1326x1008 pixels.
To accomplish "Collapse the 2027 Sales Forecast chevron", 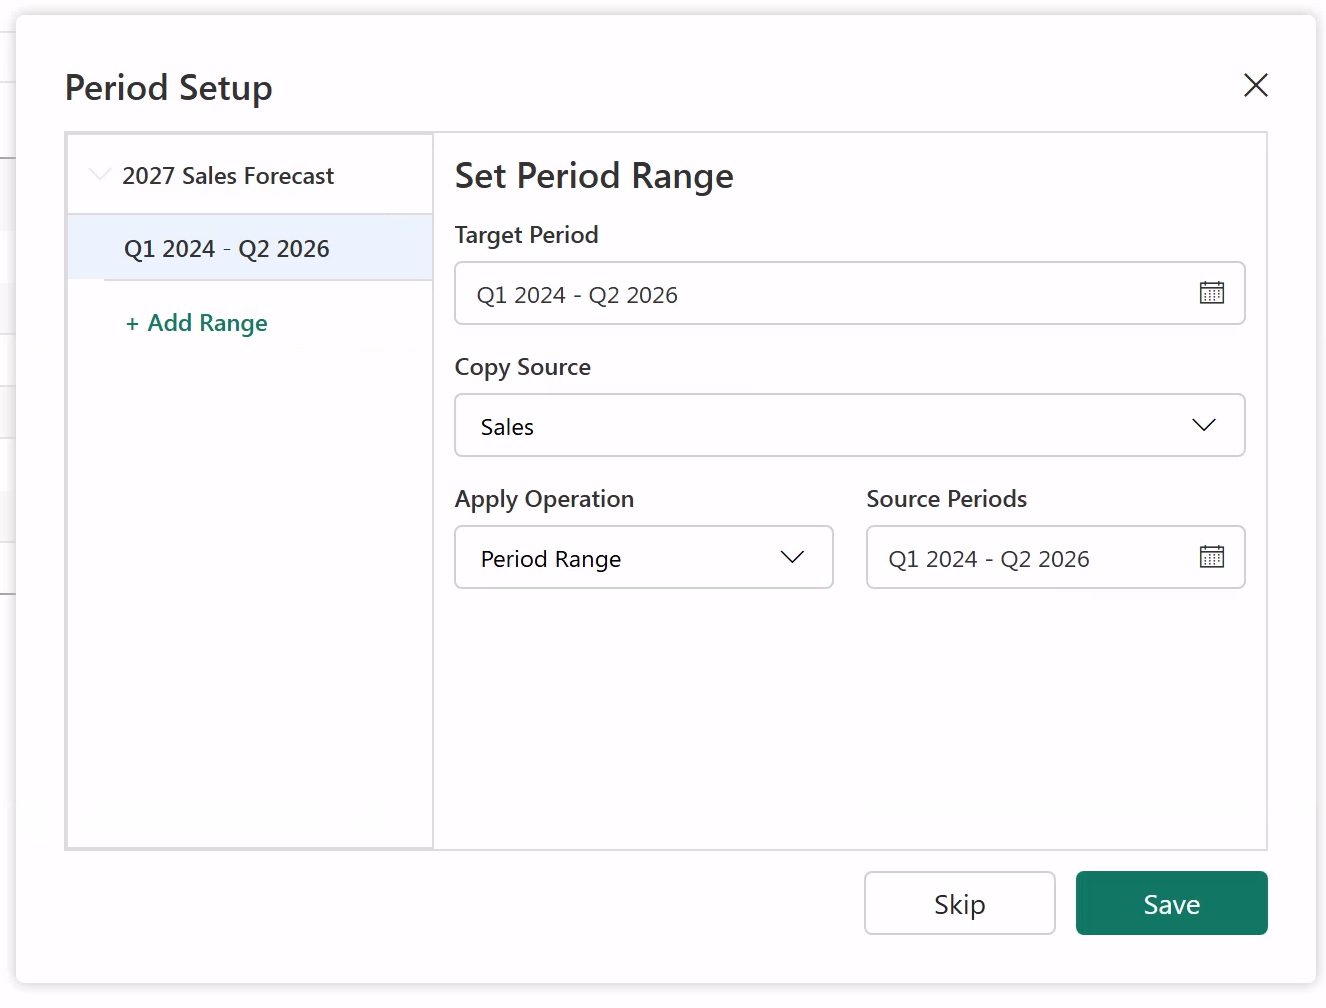I will (99, 175).
